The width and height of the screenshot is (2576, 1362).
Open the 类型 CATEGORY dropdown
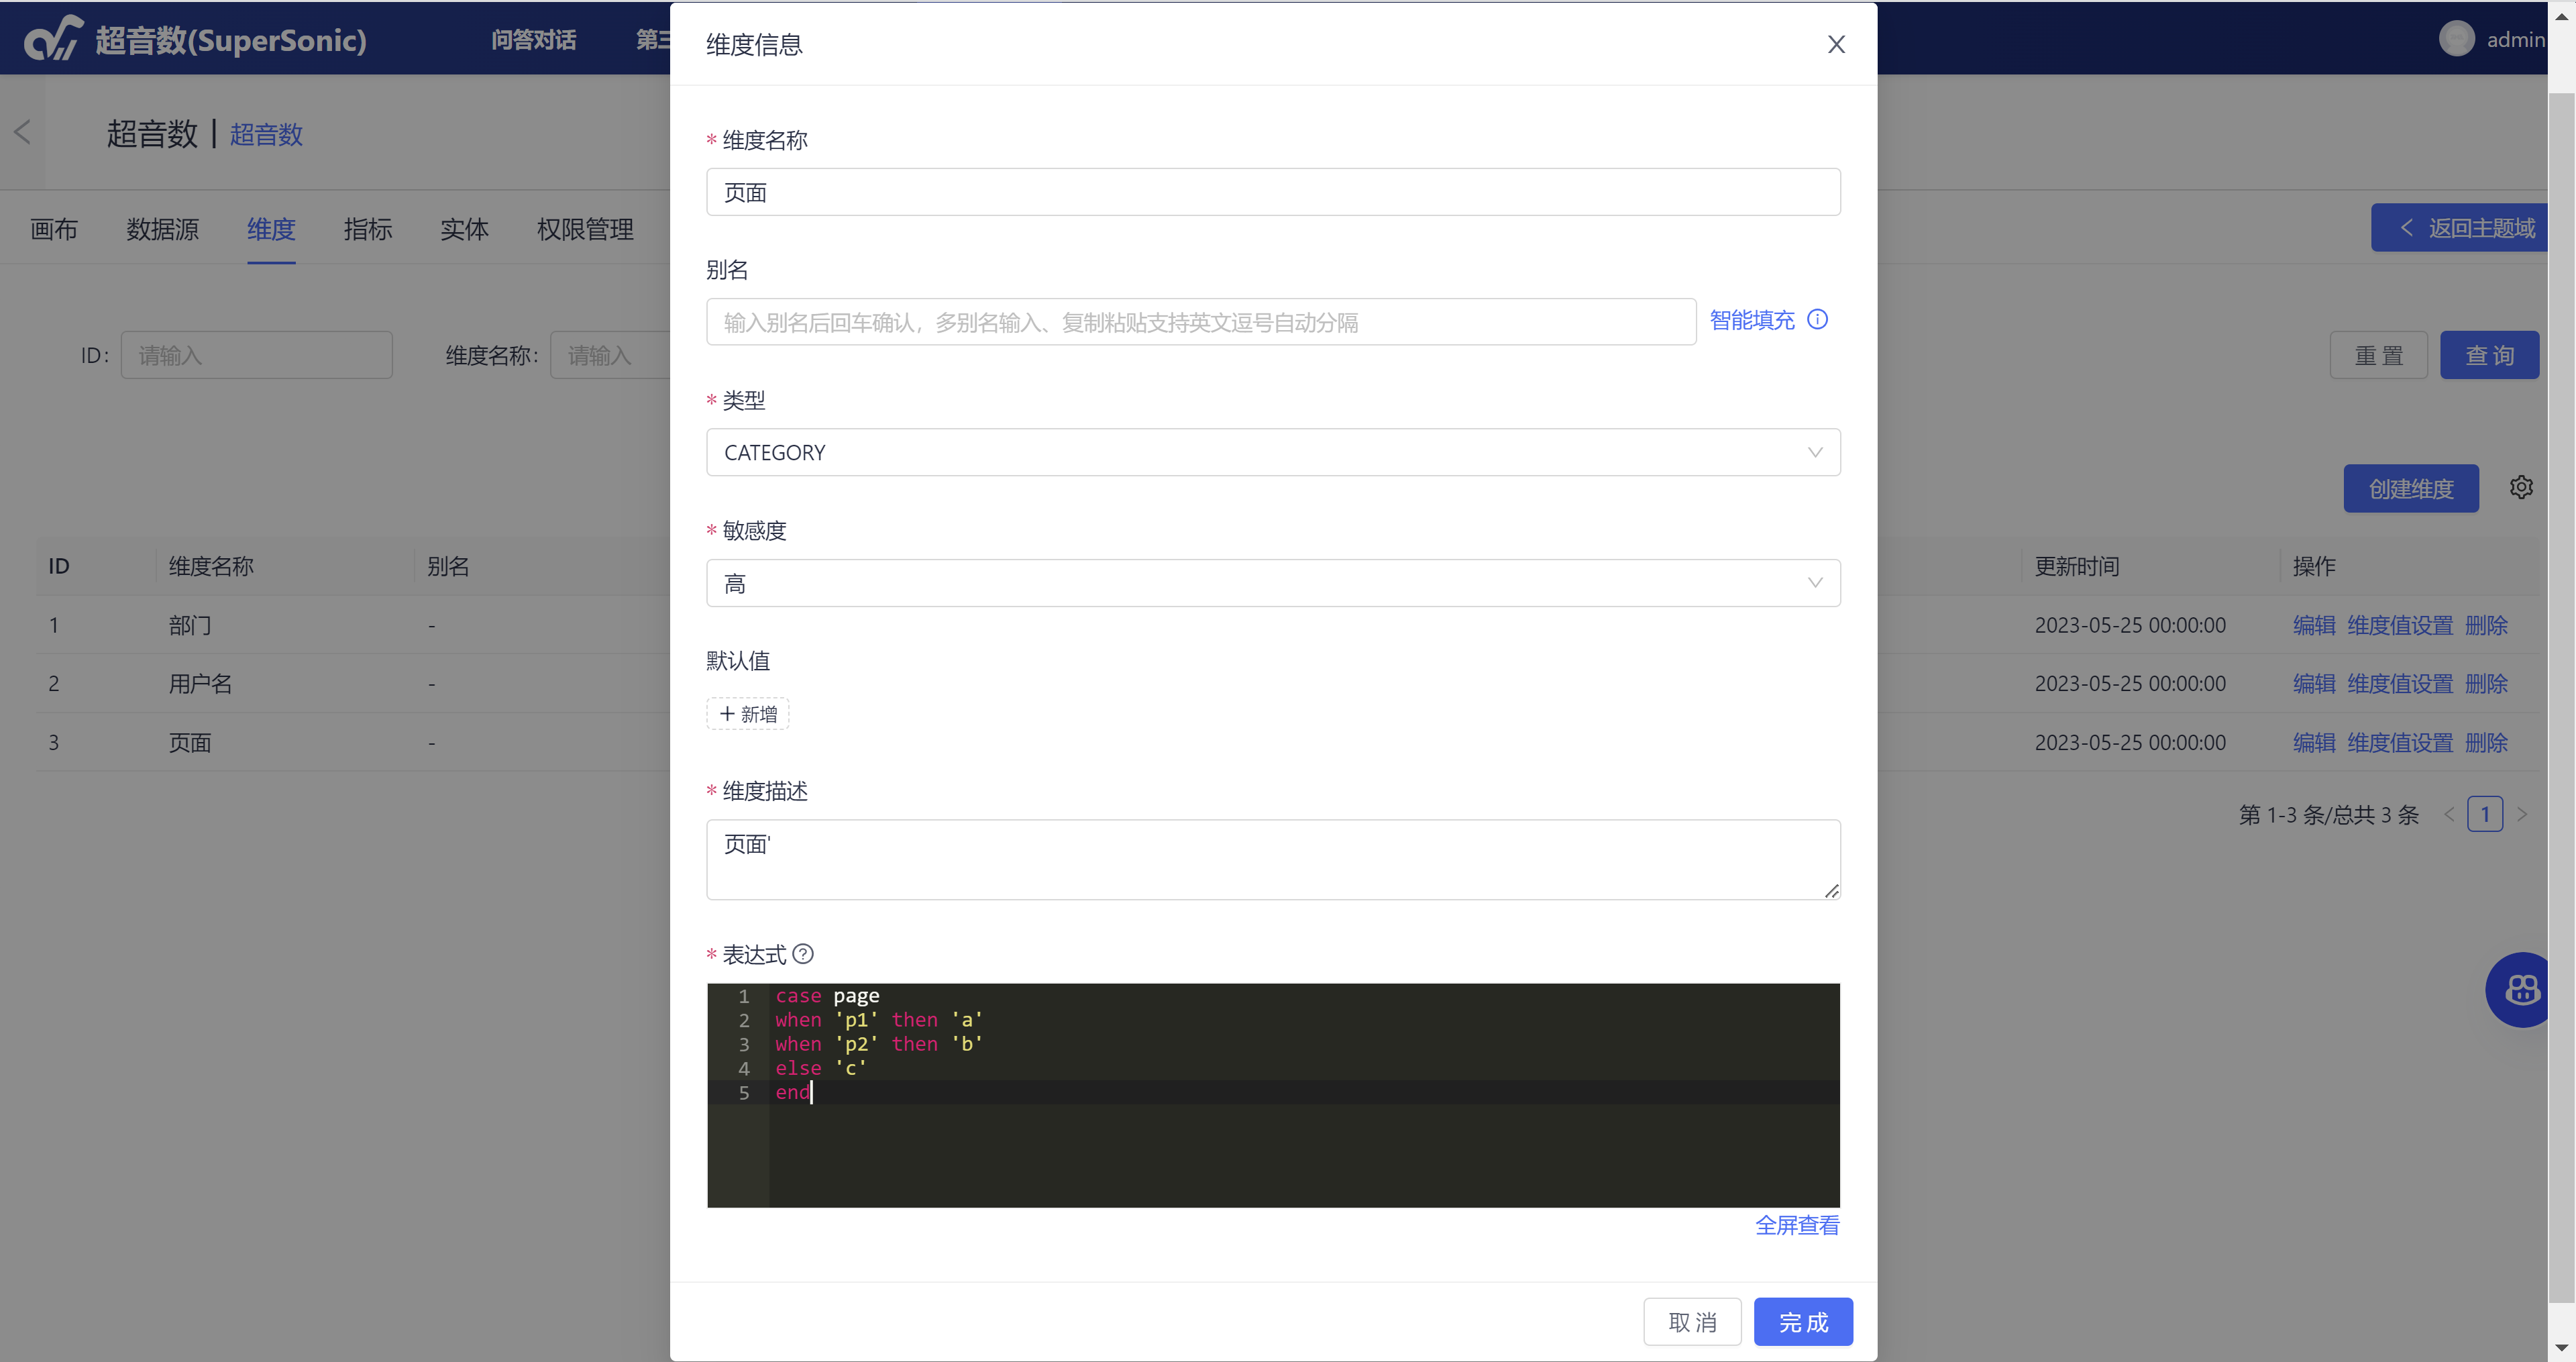click(1272, 452)
